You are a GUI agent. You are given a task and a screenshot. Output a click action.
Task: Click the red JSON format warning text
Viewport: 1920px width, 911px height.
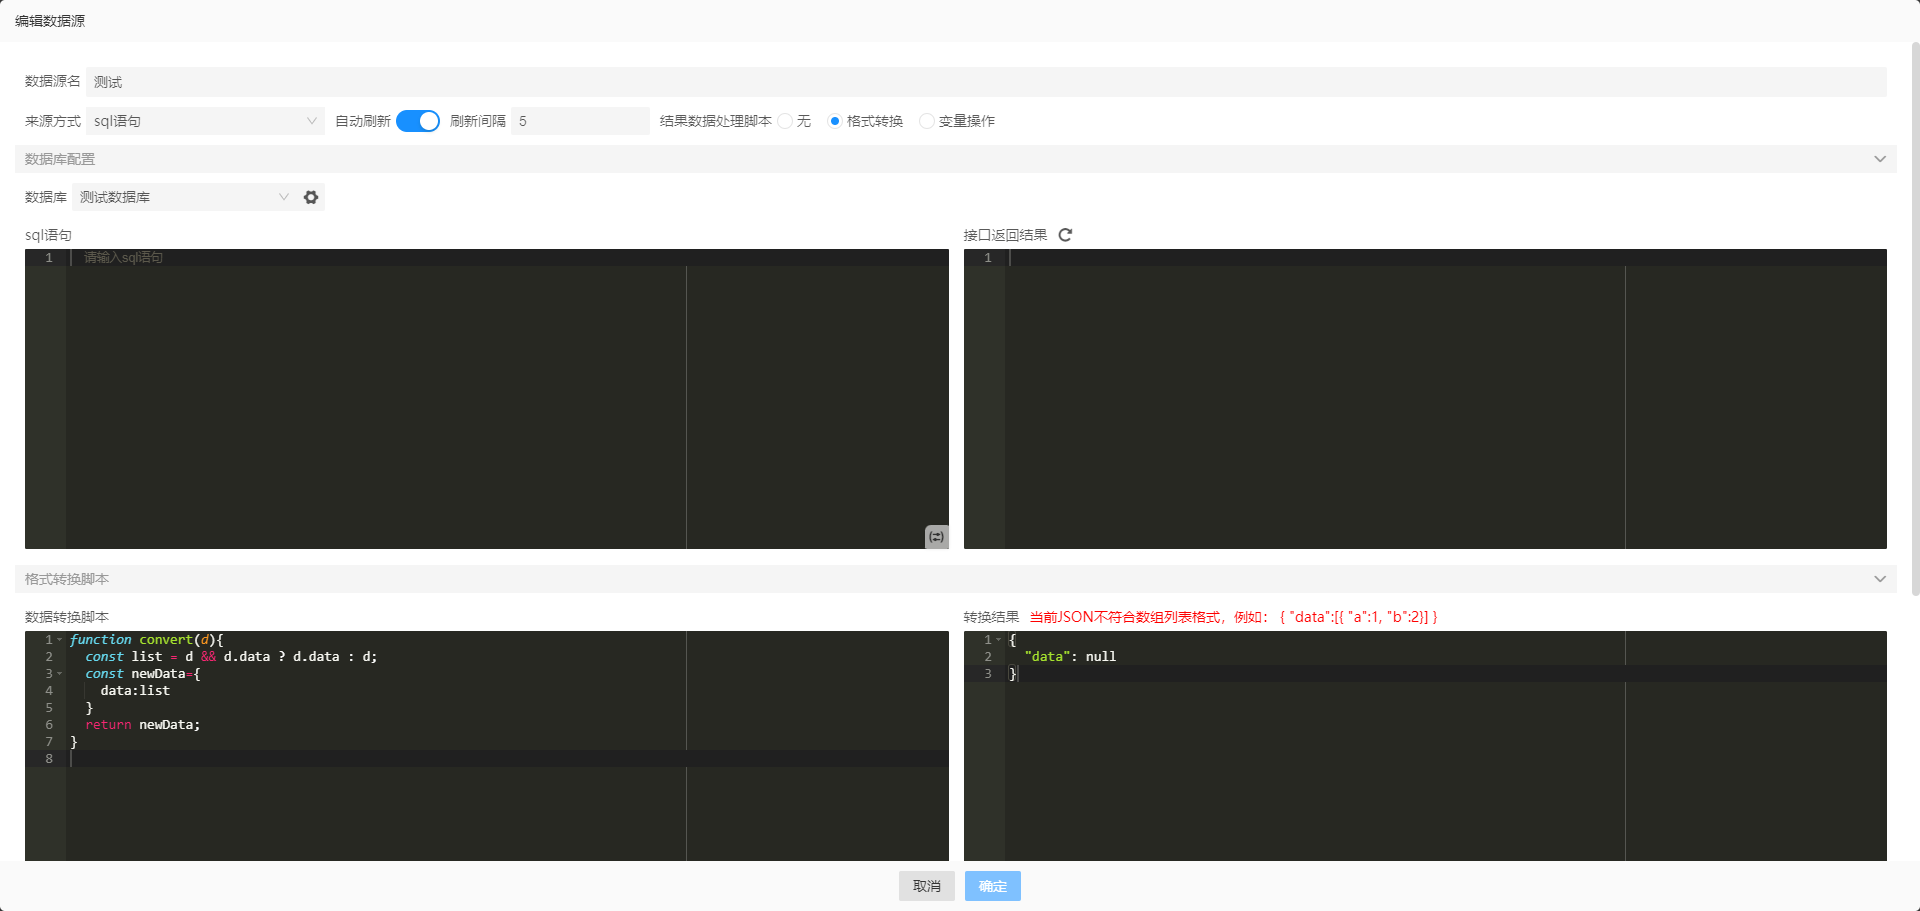pyautogui.click(x=1234, y=617)
